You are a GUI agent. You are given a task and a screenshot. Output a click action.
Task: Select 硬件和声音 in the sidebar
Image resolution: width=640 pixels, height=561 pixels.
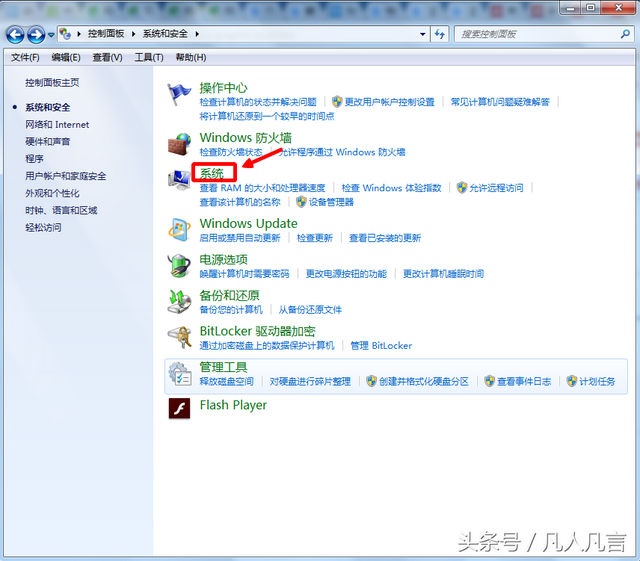click(48, 142)
